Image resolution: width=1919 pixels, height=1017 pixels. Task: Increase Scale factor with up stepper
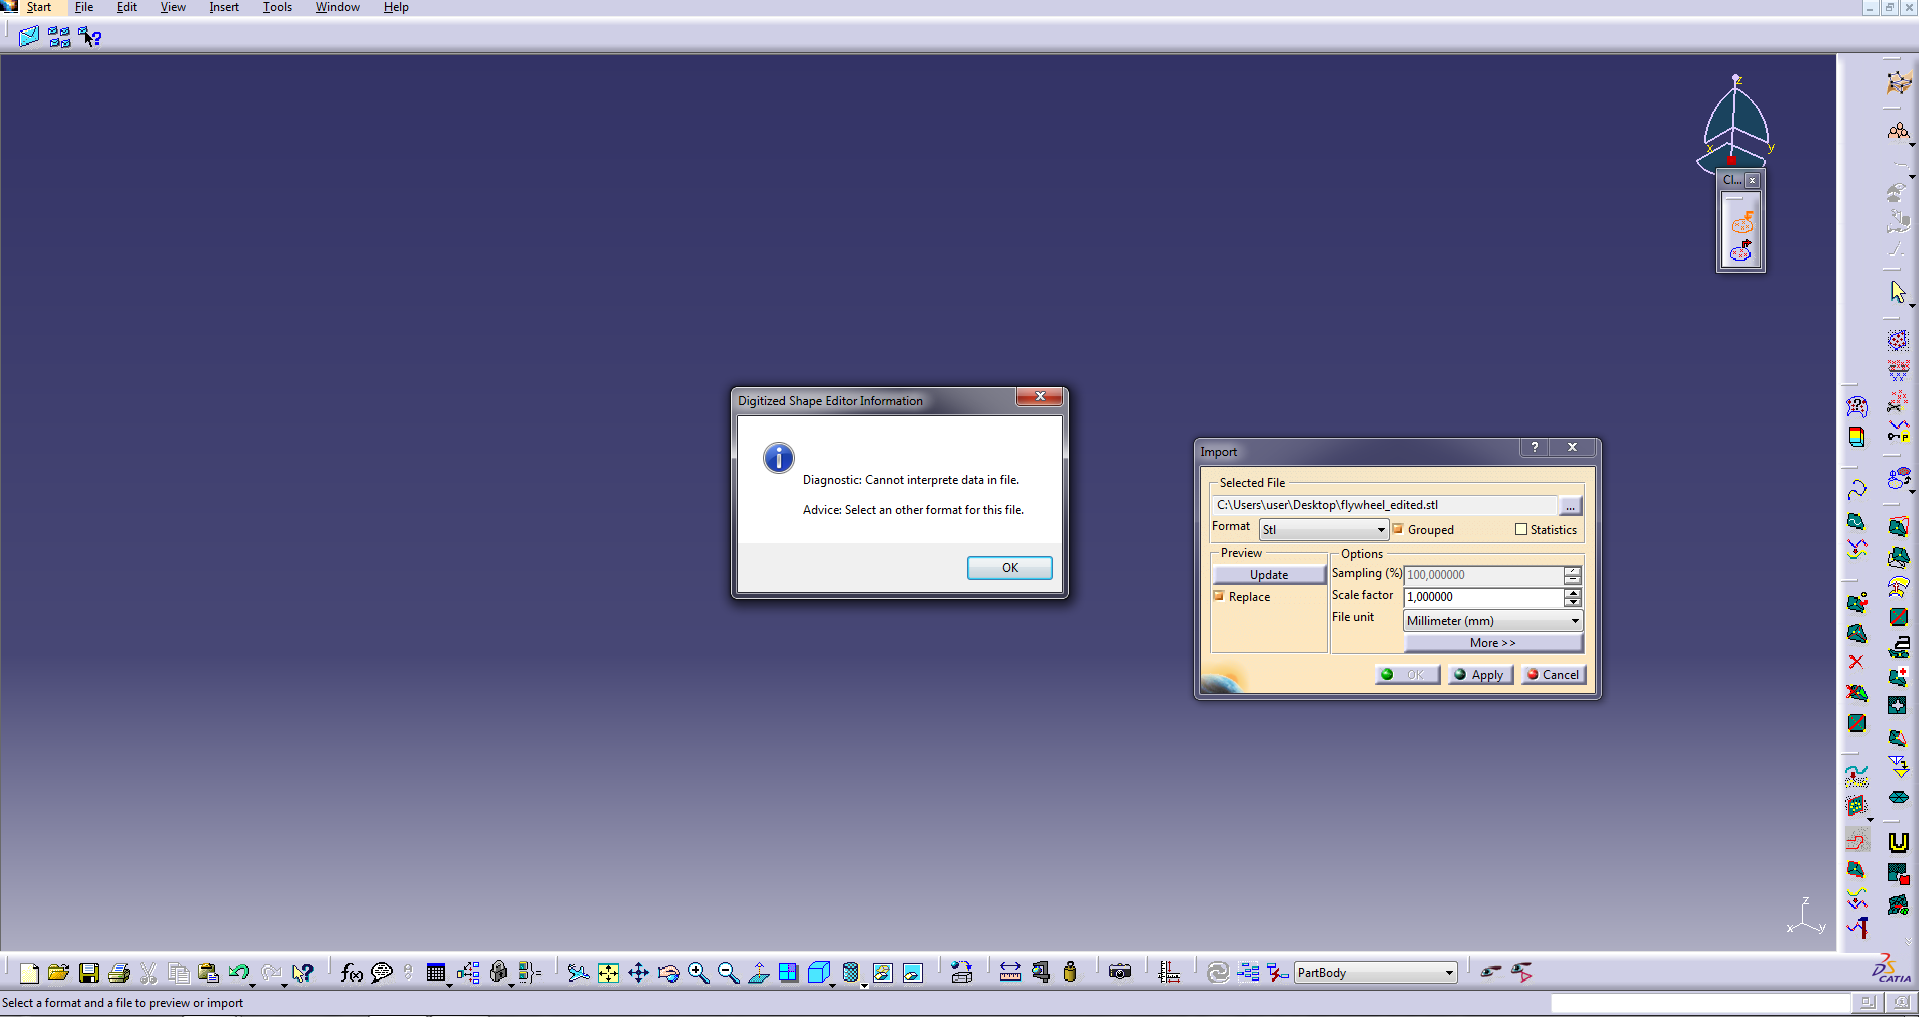coord(1573,592)
